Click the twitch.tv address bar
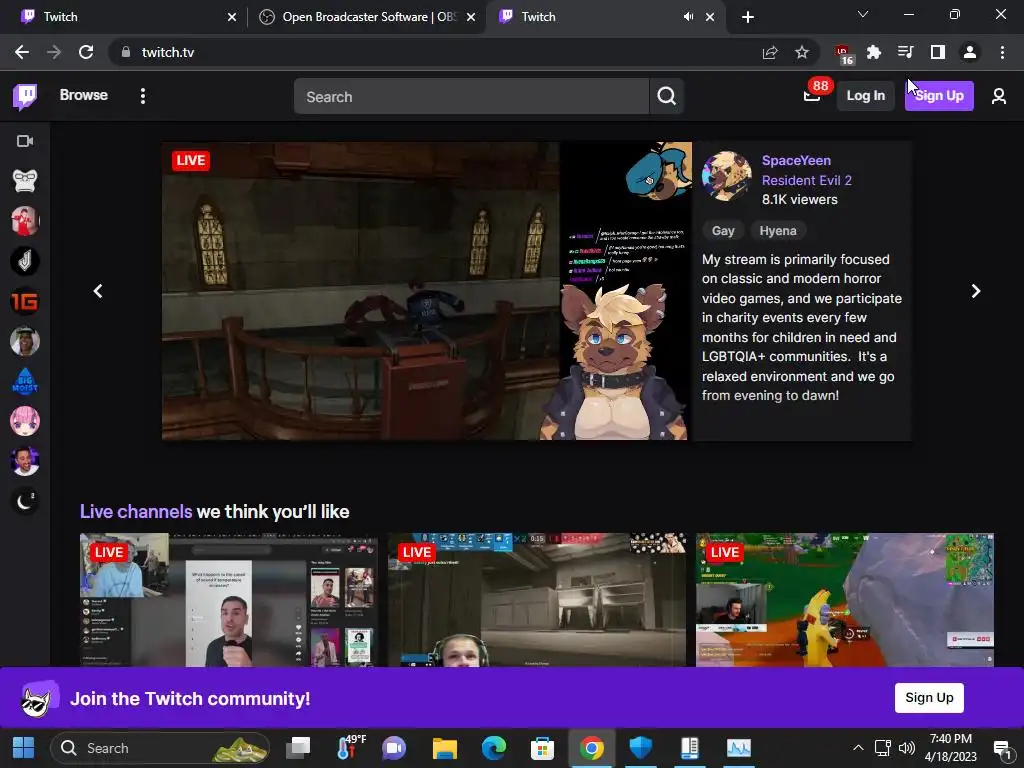 pos(431,52)
